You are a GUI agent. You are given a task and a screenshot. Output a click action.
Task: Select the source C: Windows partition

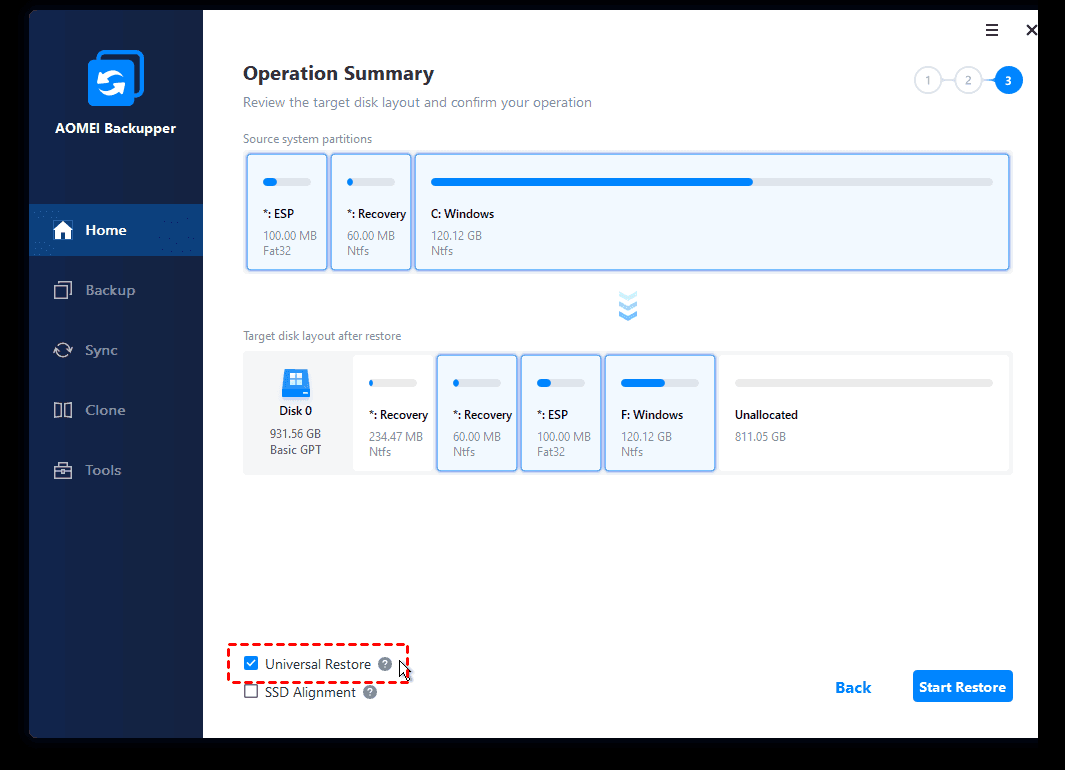[x=711, y=212]
